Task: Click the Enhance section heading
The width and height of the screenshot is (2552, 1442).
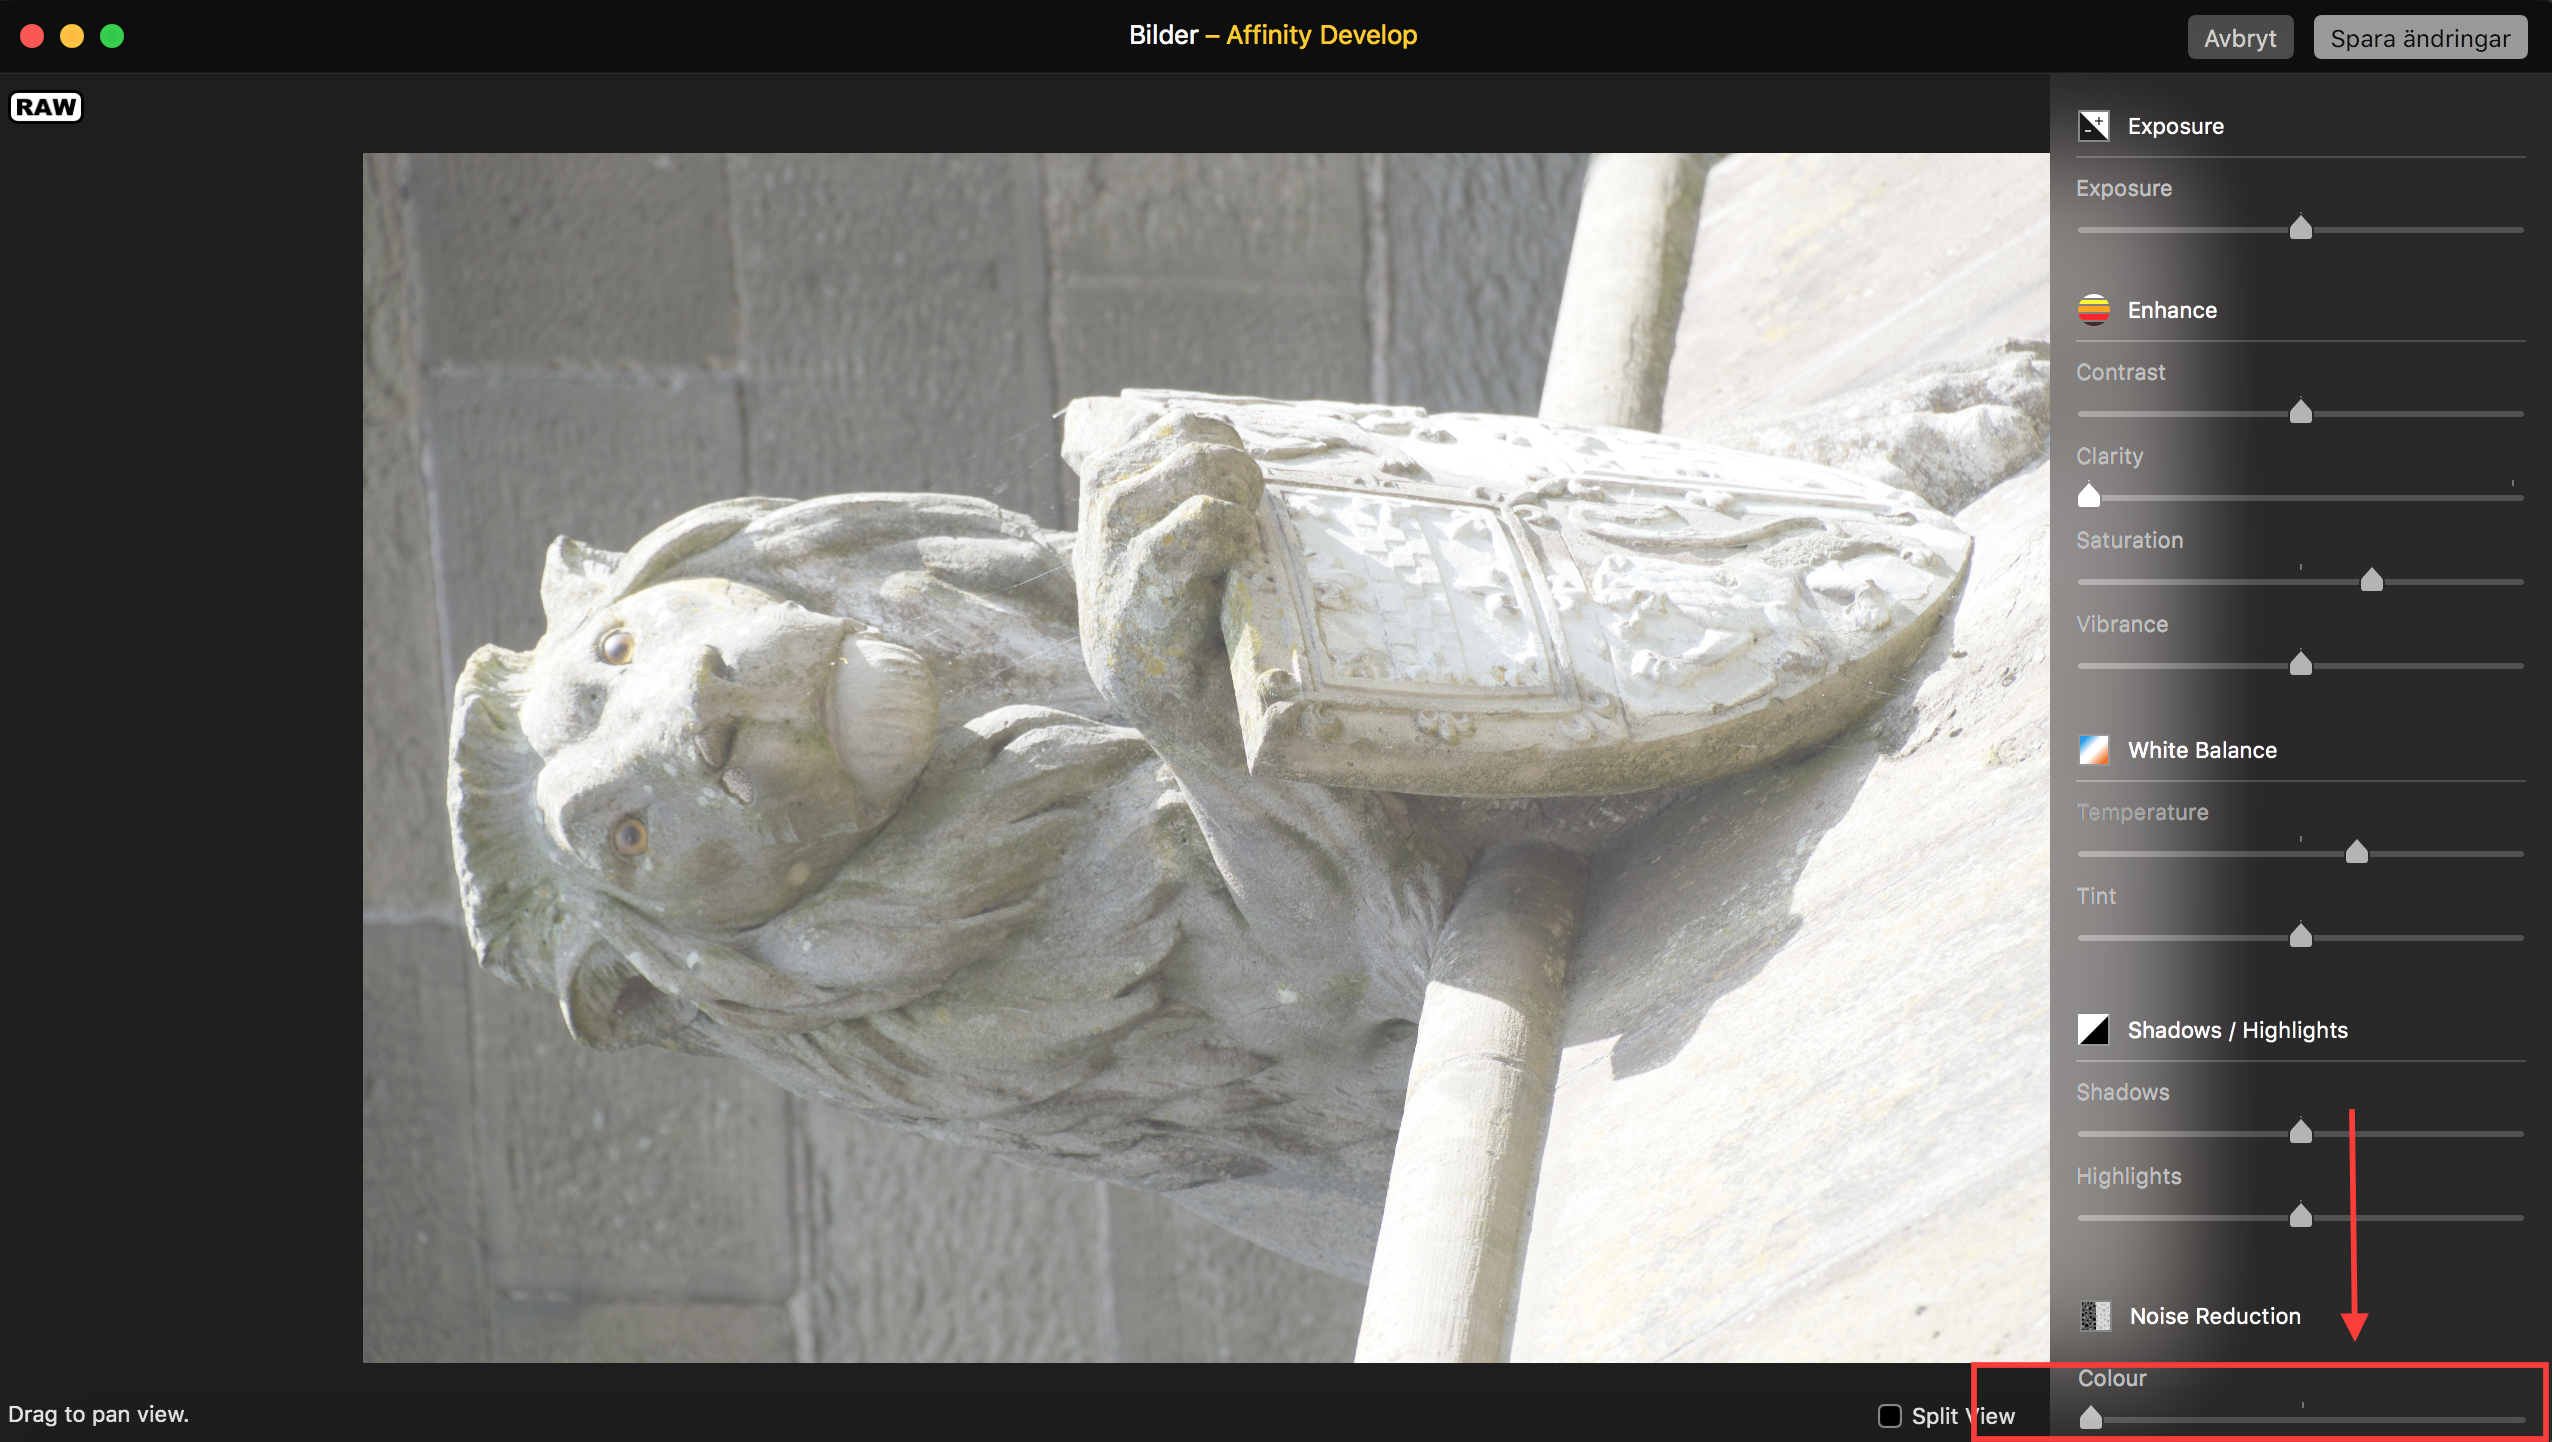Action: click(x=2172, y=310)
